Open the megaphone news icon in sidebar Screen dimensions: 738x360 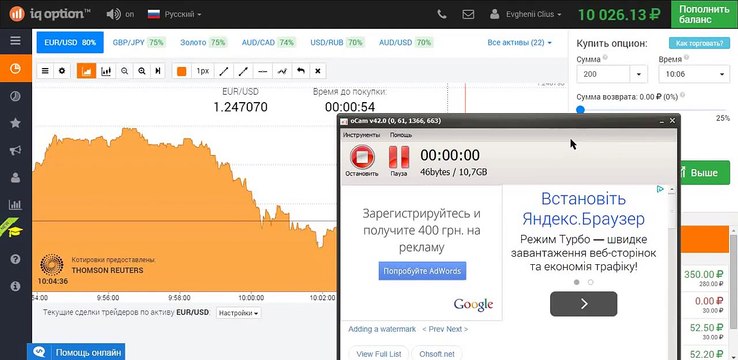click(16, 151)
